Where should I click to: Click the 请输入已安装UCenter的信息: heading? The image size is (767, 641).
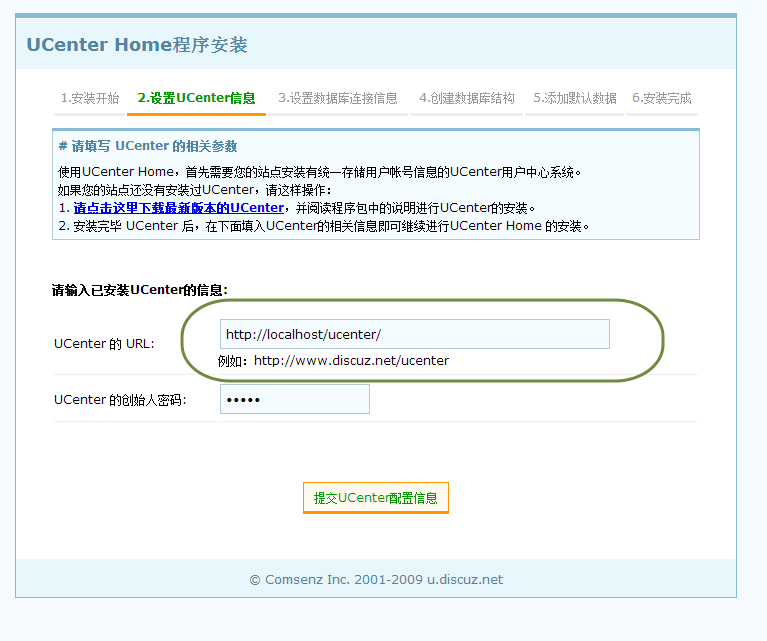140,290
